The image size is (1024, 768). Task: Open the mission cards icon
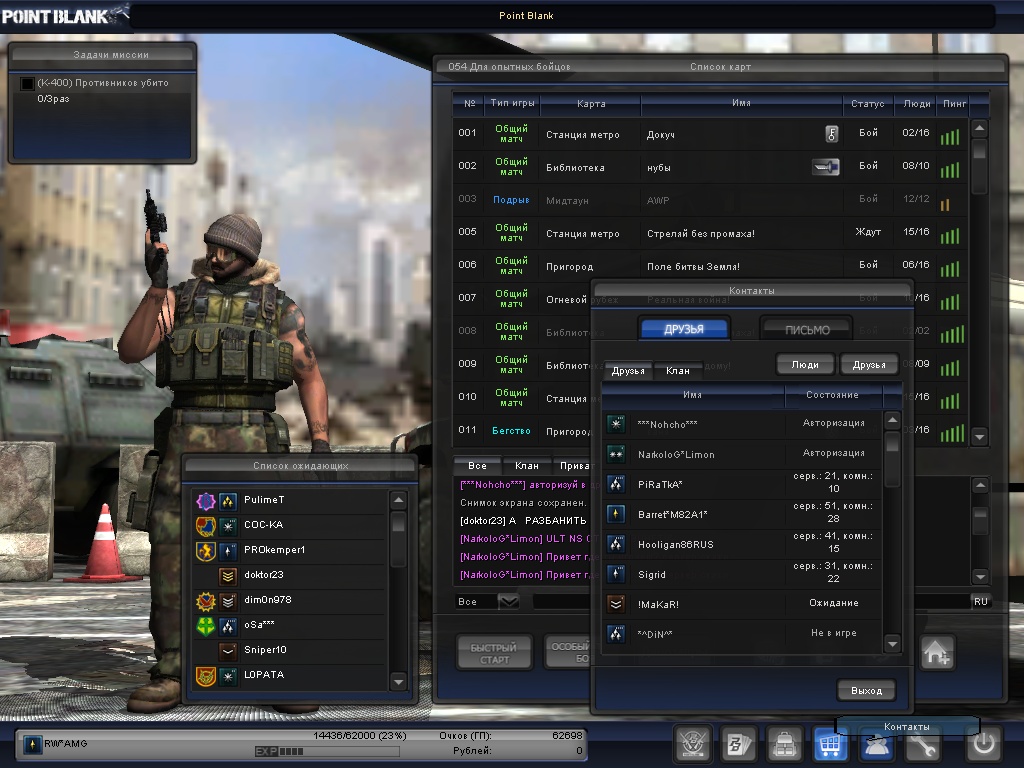tap(737, 745)
